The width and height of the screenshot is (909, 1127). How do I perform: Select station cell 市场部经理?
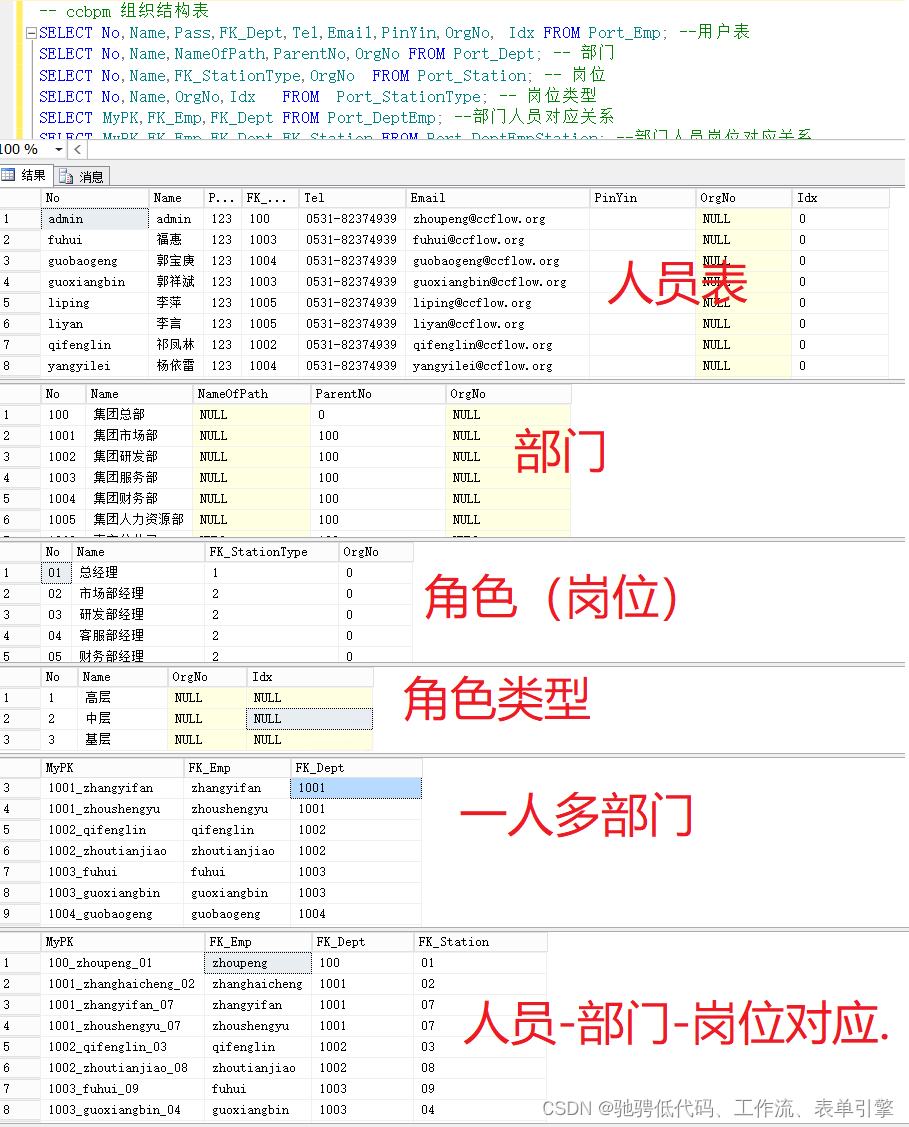coord(138,594)
